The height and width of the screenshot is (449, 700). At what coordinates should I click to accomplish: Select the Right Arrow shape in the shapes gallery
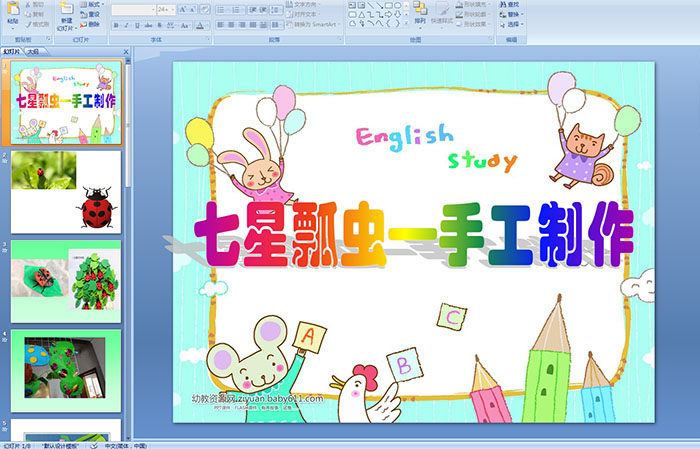pos(389,14)
